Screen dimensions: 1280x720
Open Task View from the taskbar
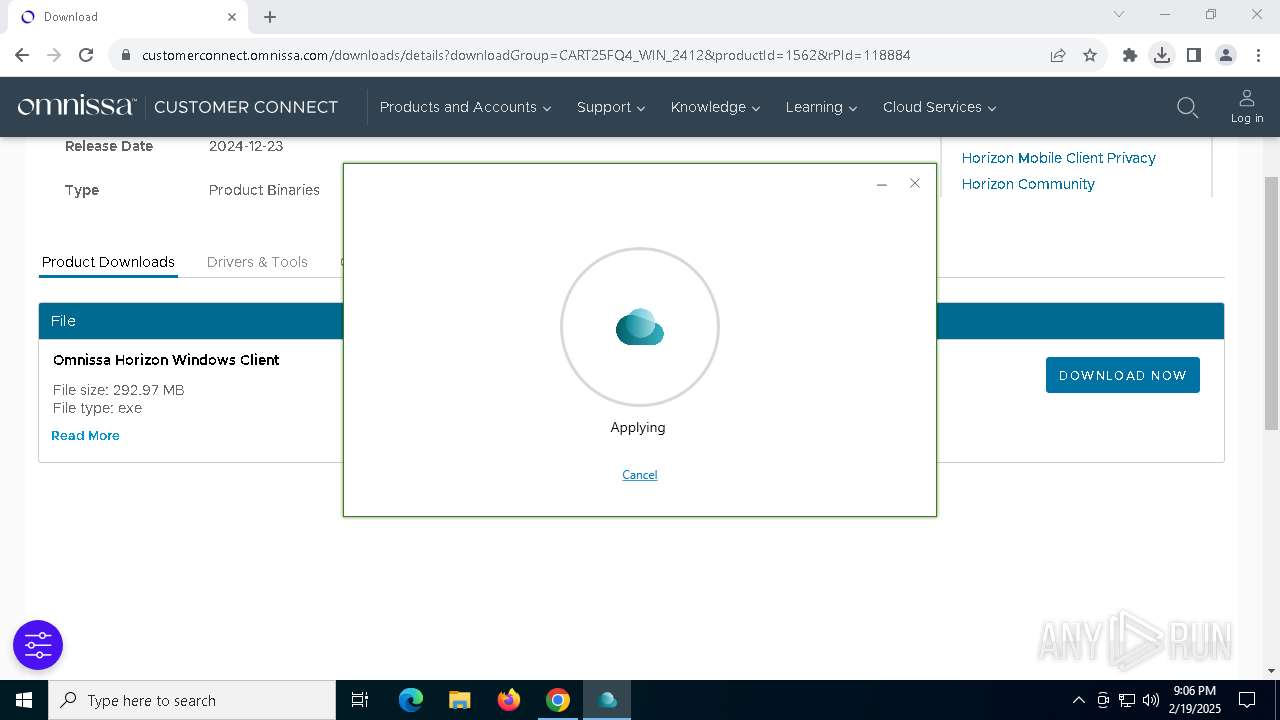(360, 700)
